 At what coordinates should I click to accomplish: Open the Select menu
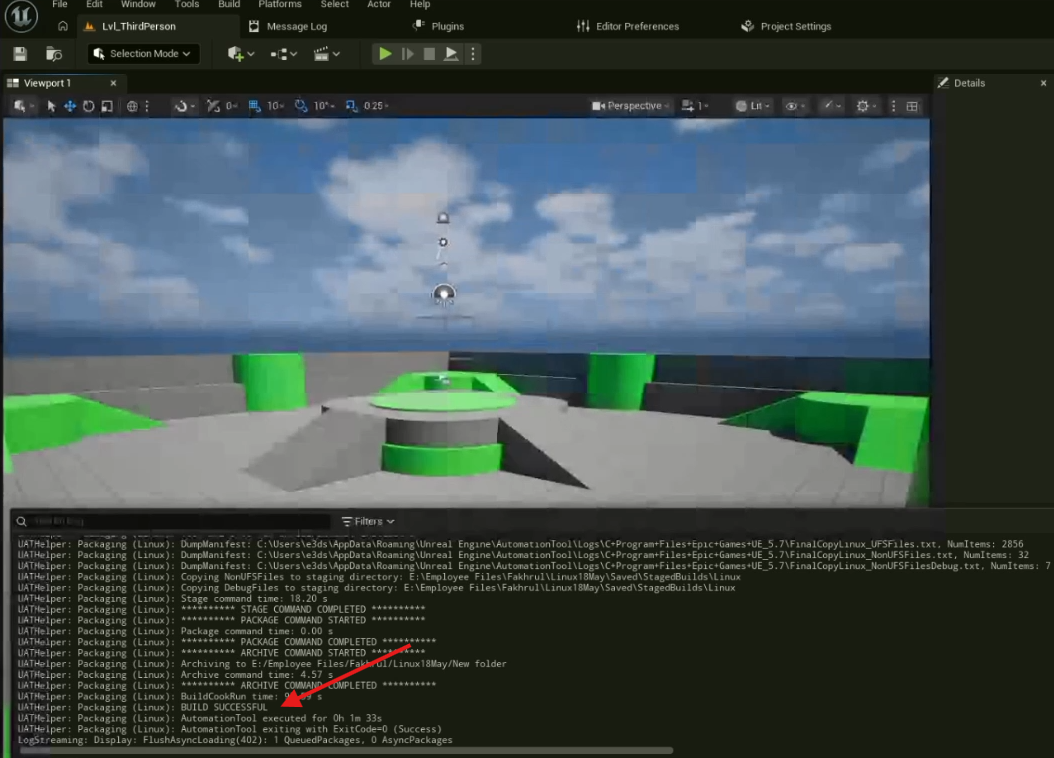(334, 4)
